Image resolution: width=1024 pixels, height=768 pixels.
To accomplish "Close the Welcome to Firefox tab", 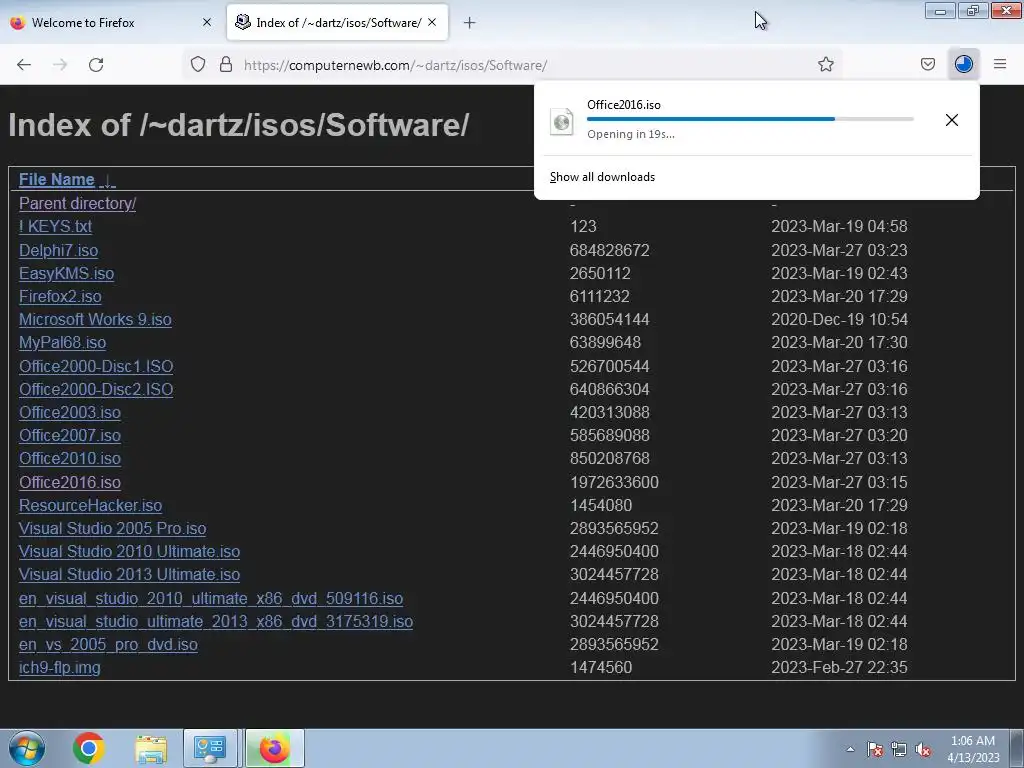I will coord(207,22).
